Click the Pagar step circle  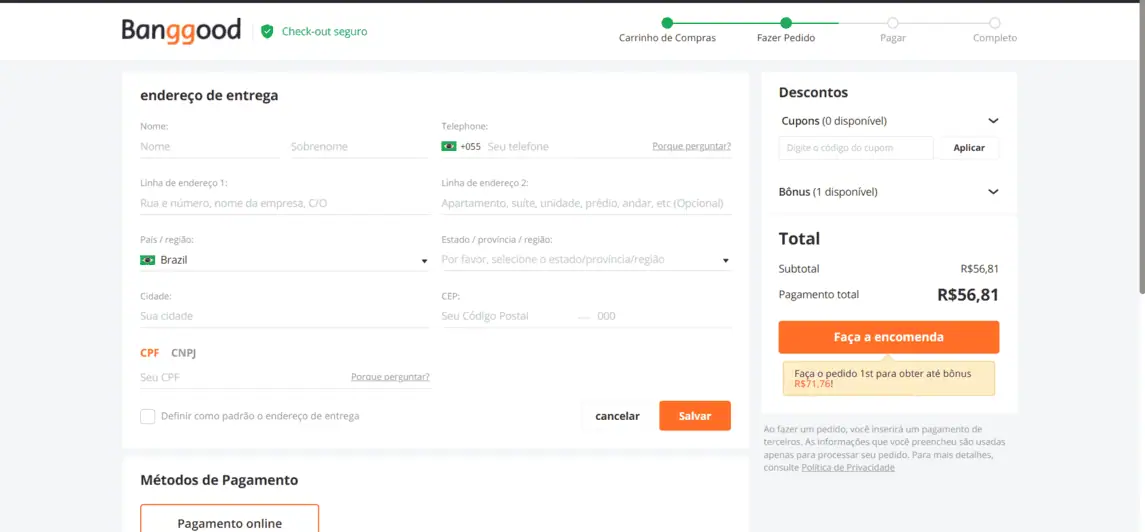point(892,23)
